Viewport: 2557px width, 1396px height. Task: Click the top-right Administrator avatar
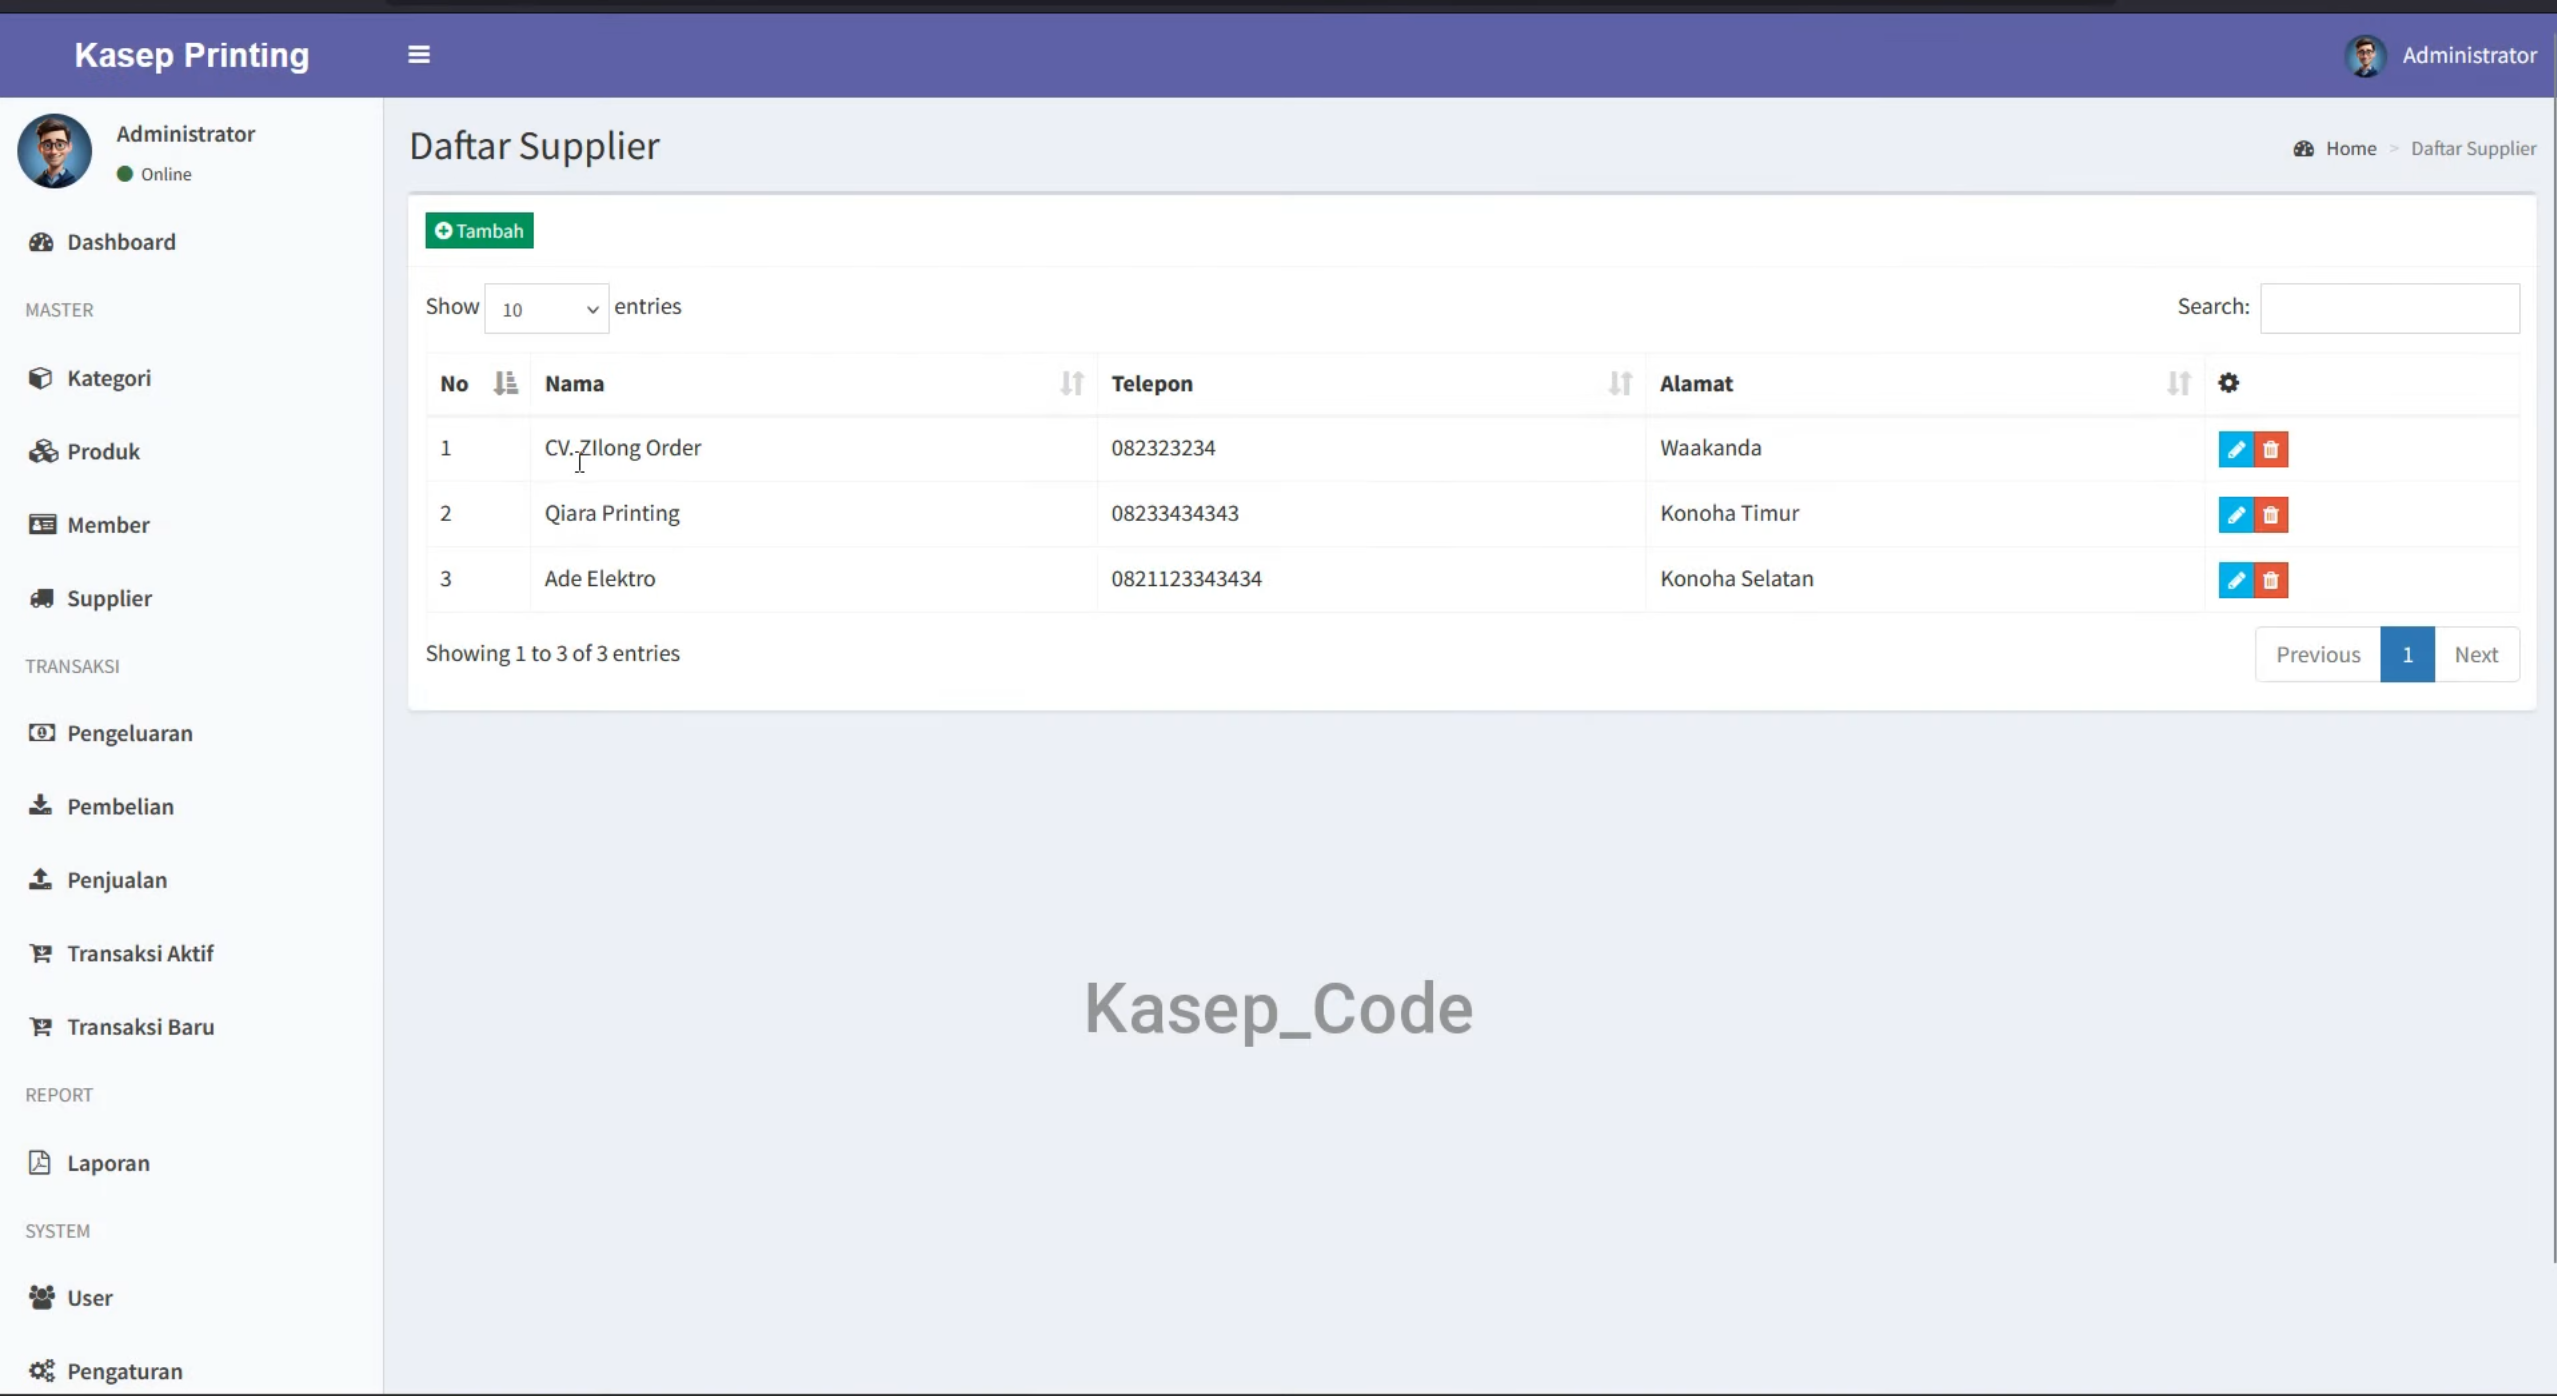point(2365,56)
